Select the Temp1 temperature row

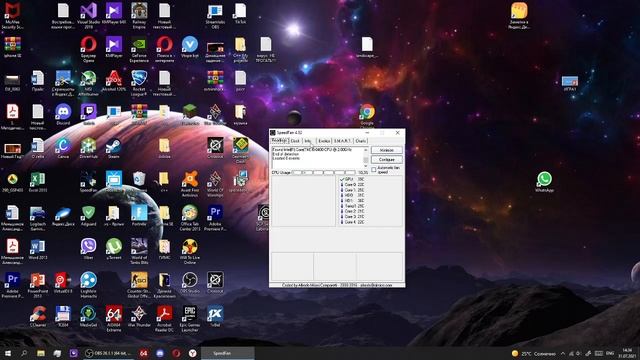tap(352, 206)
